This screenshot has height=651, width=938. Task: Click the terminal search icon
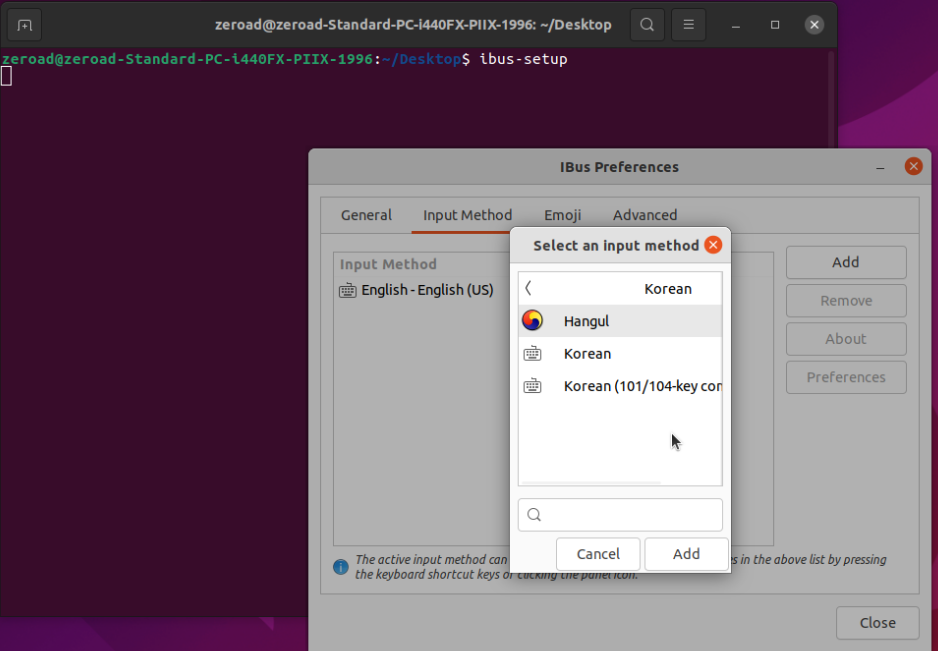(647, 25)
